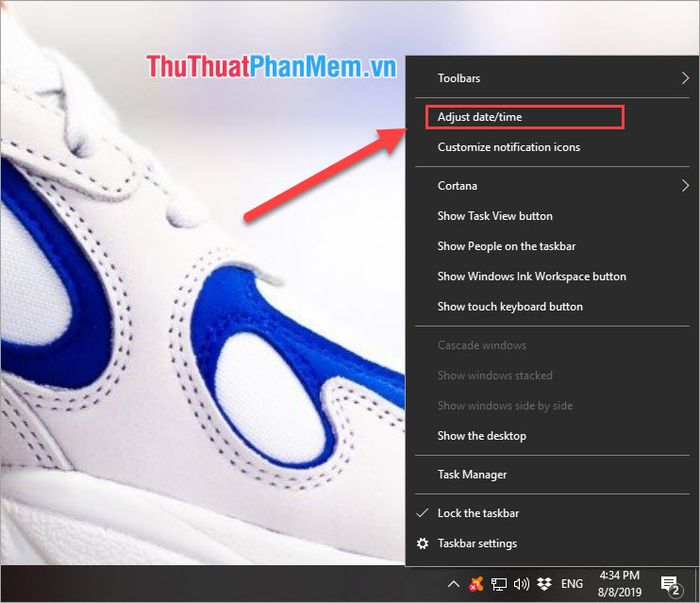Click the antivirus icon in the system tray
This screenshot has width=700, height=603.
[x=476, y=584]
